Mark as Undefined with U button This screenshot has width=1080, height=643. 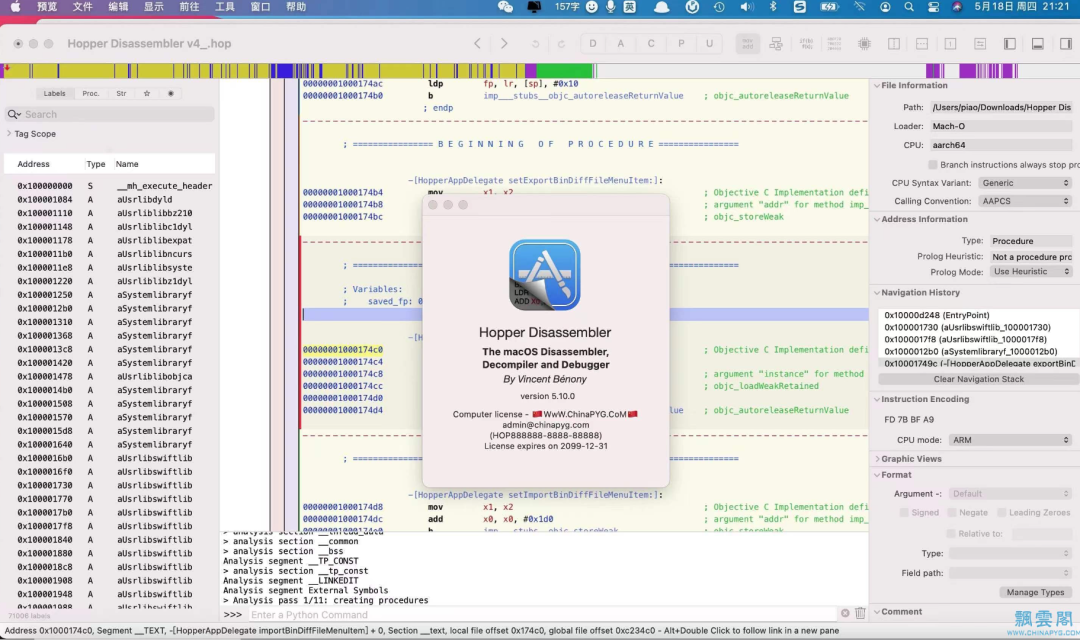709,43
